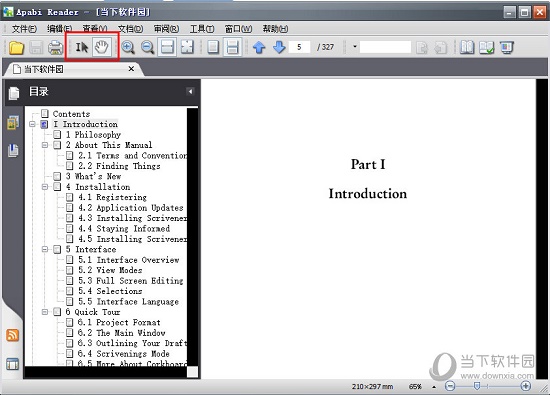Image resolution: width=550 pixels, height=395 pixels.
Task: Open the 工具 menu
Action: (x=202, y=29)
